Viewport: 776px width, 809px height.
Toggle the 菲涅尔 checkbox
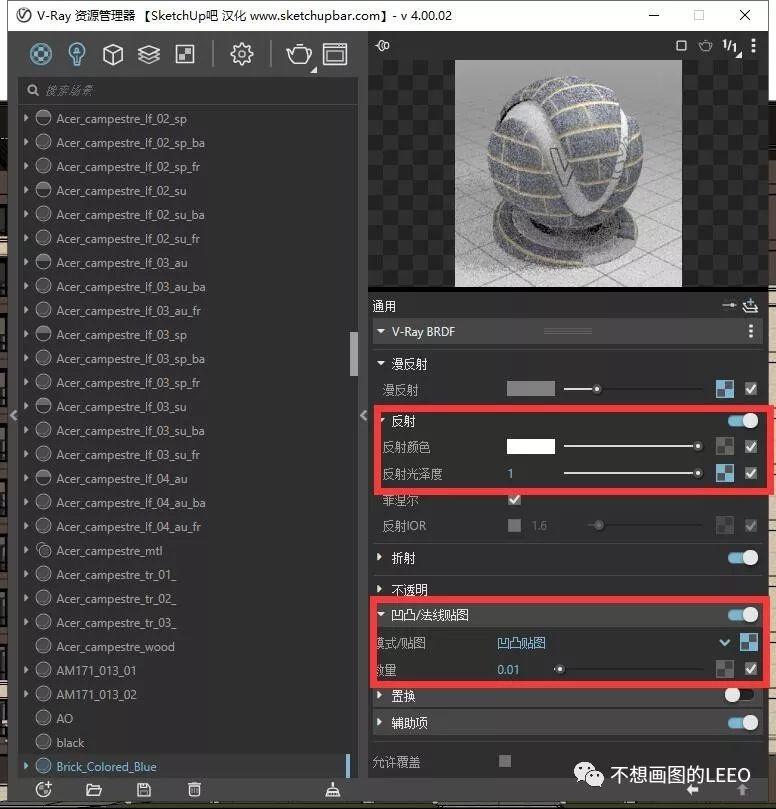514,499
